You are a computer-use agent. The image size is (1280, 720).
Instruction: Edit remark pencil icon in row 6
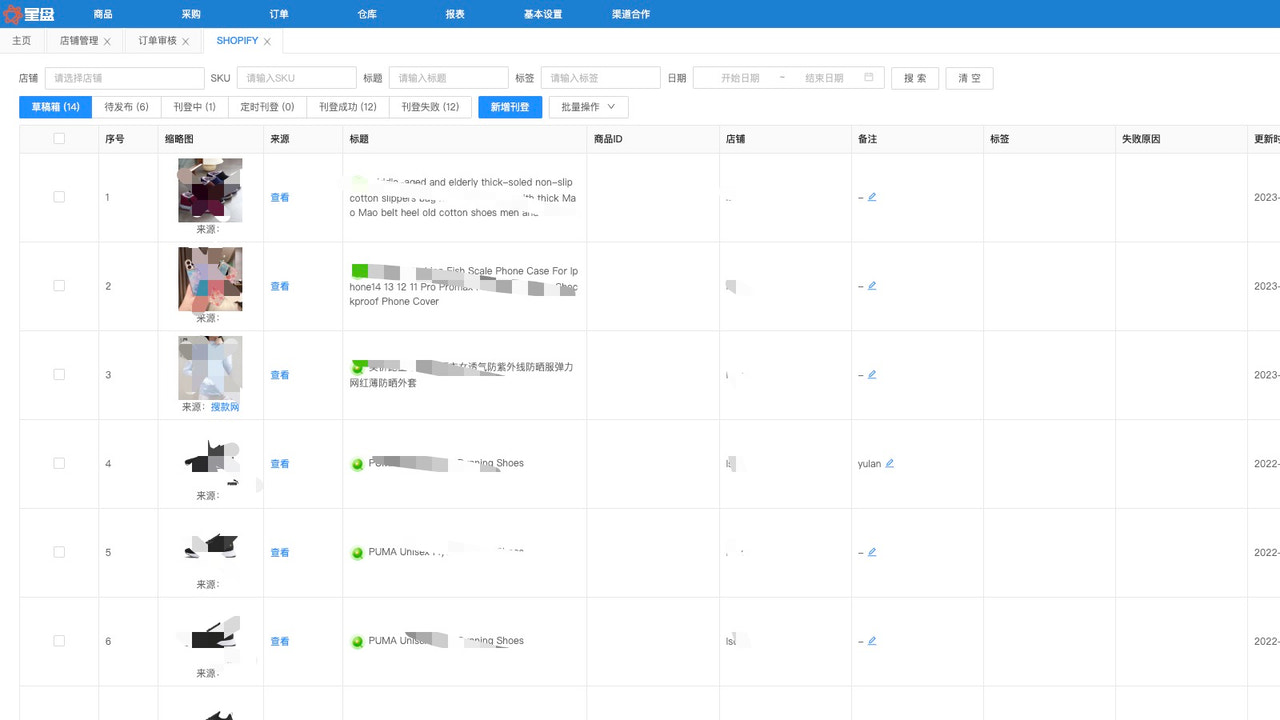click(x=872, y=641)
